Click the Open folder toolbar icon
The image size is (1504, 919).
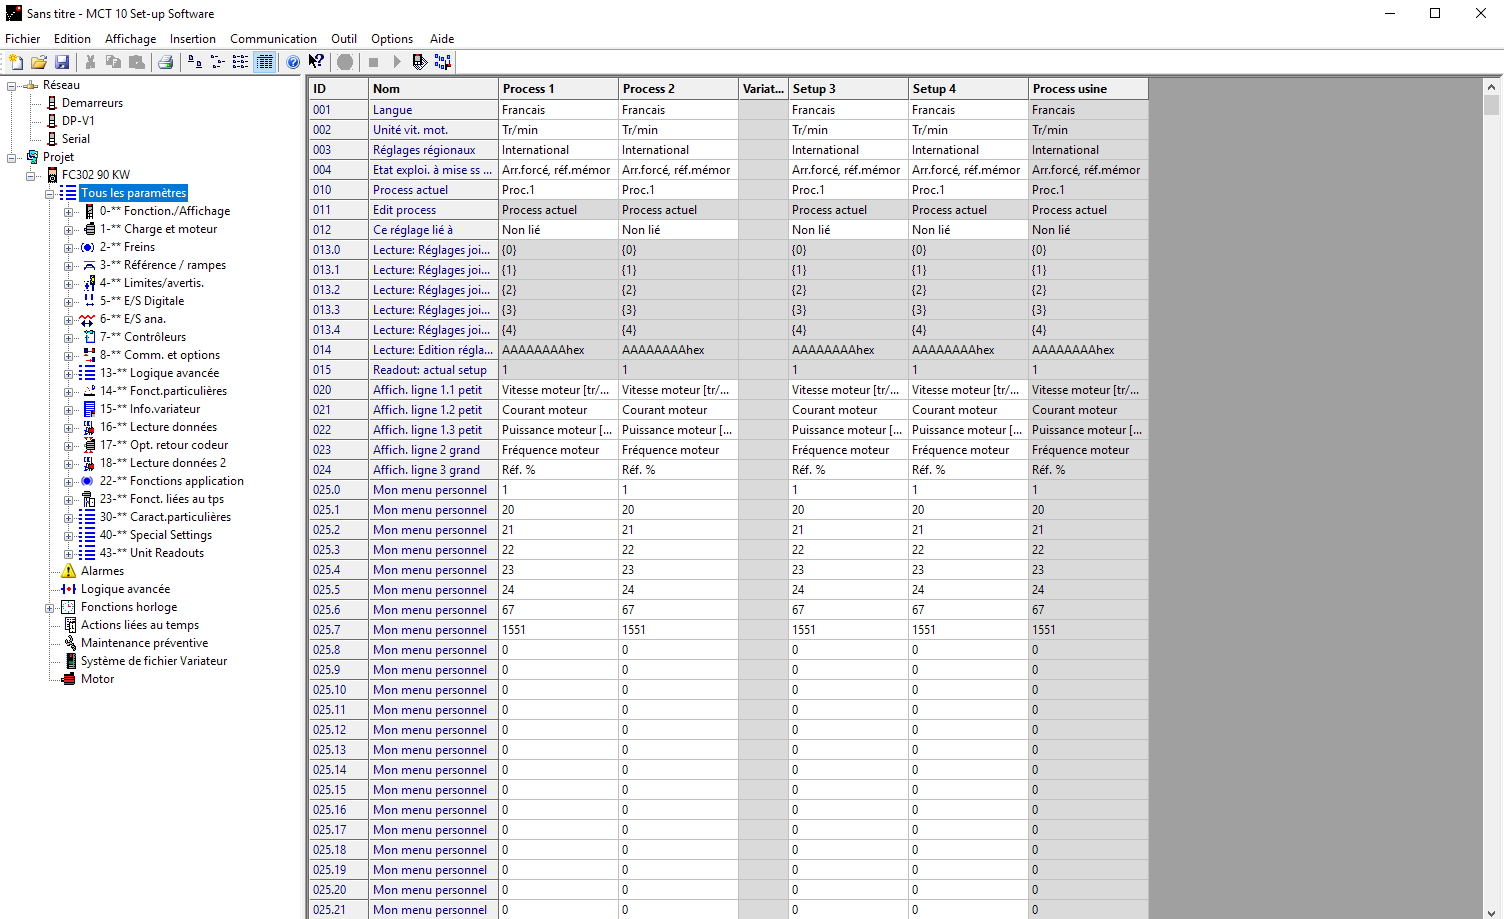[x=39, y=62]
